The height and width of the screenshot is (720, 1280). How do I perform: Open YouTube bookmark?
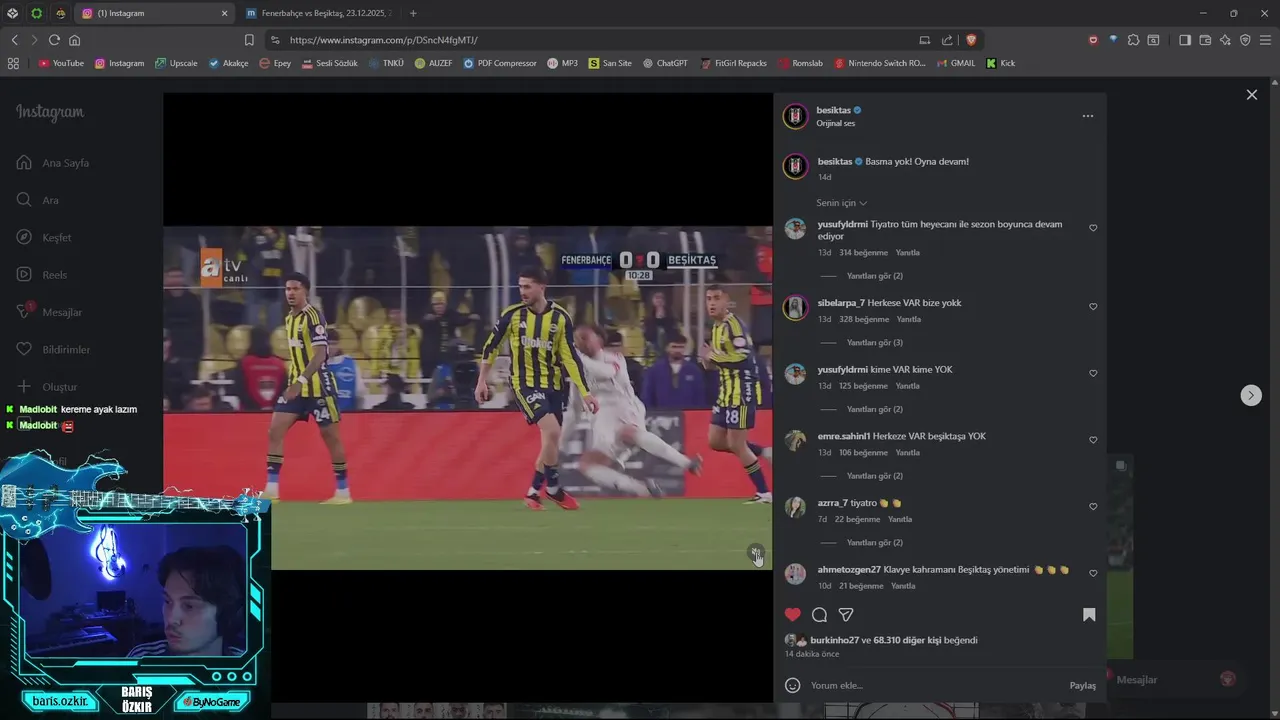pyautogui.click(x=61, y=63)
